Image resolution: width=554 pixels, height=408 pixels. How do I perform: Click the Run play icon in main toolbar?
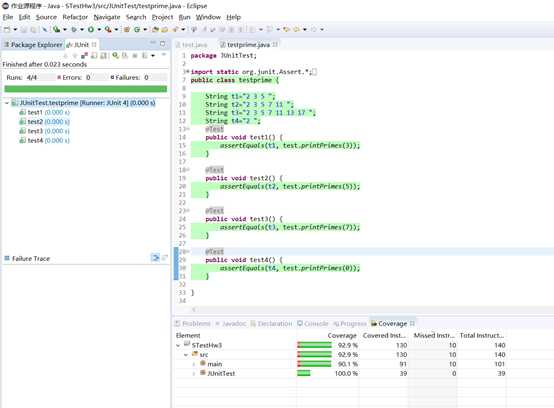point(91,30)
